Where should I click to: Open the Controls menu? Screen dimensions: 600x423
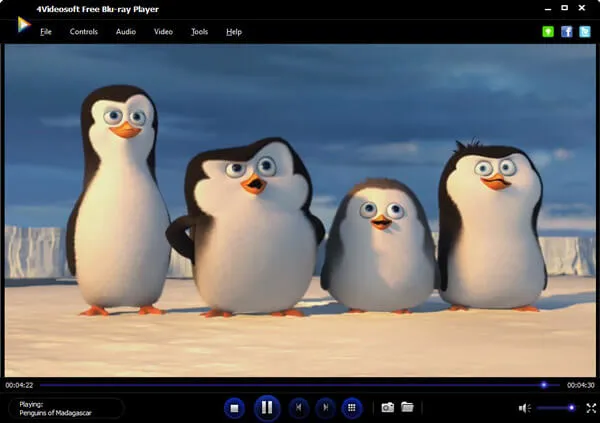(x=83, y=32)
